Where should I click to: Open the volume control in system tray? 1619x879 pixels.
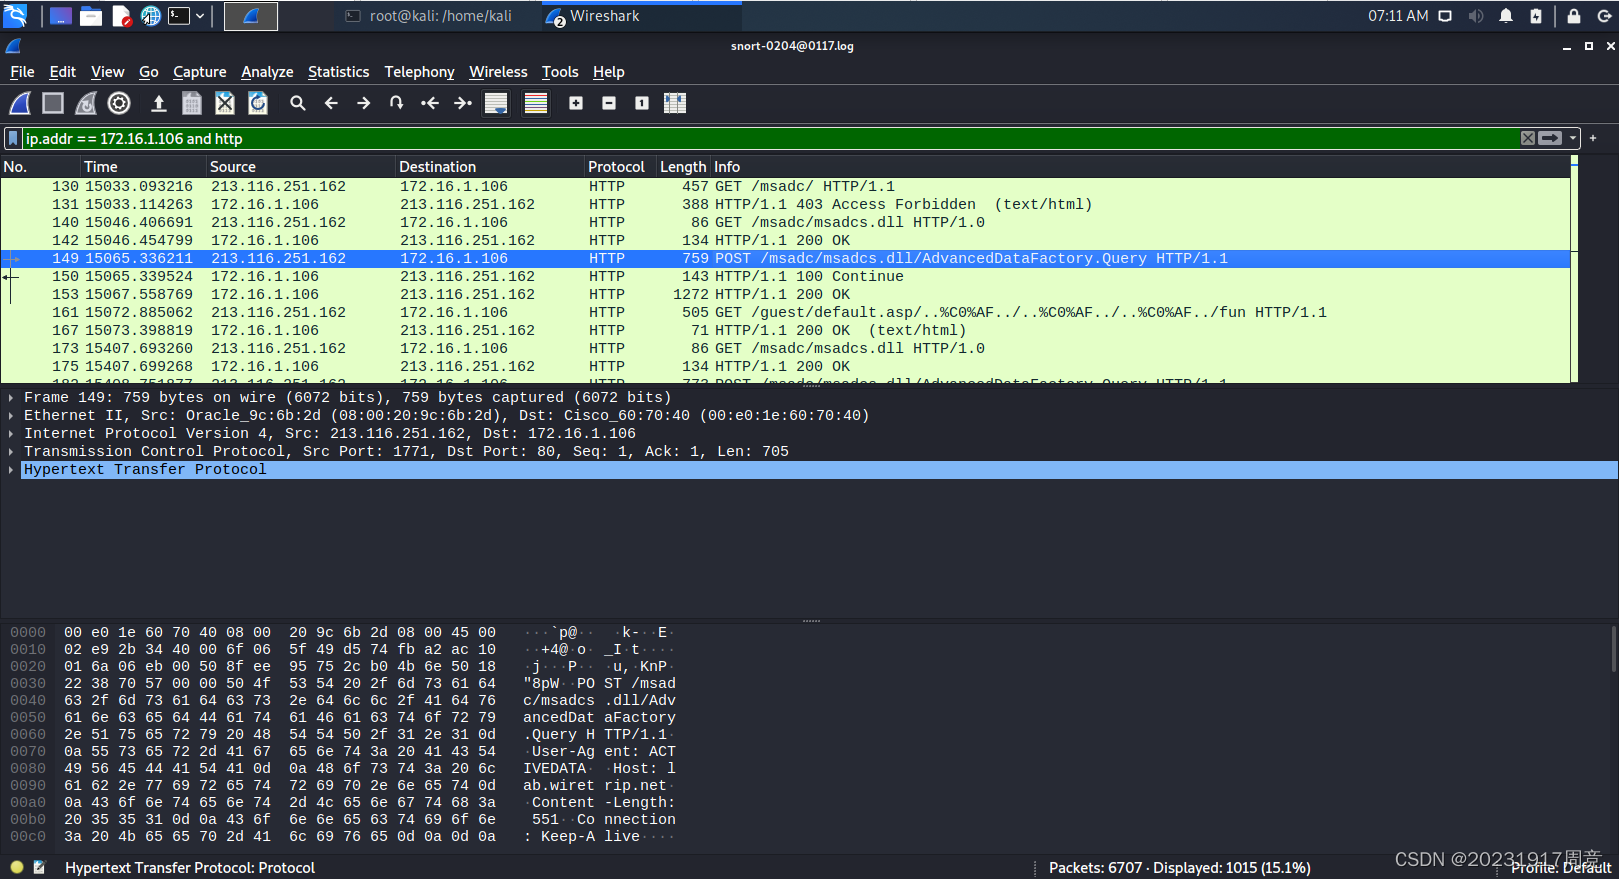(x=1476, y=16)
